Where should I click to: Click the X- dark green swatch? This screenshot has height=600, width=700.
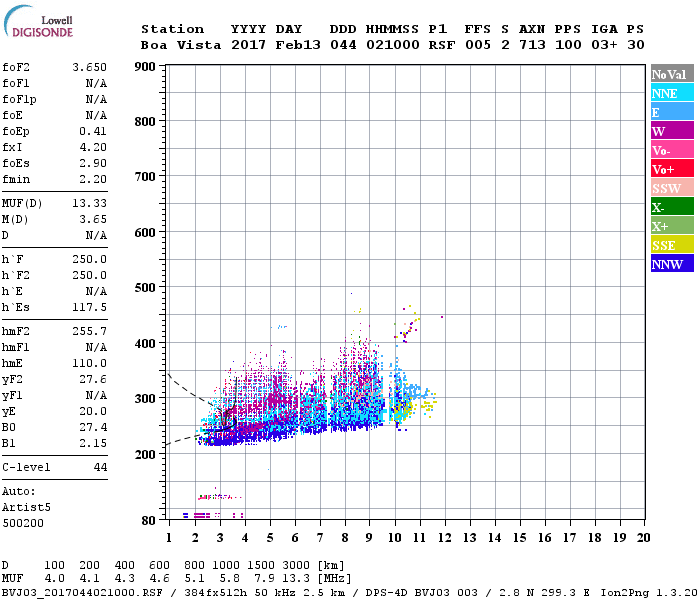672,206
